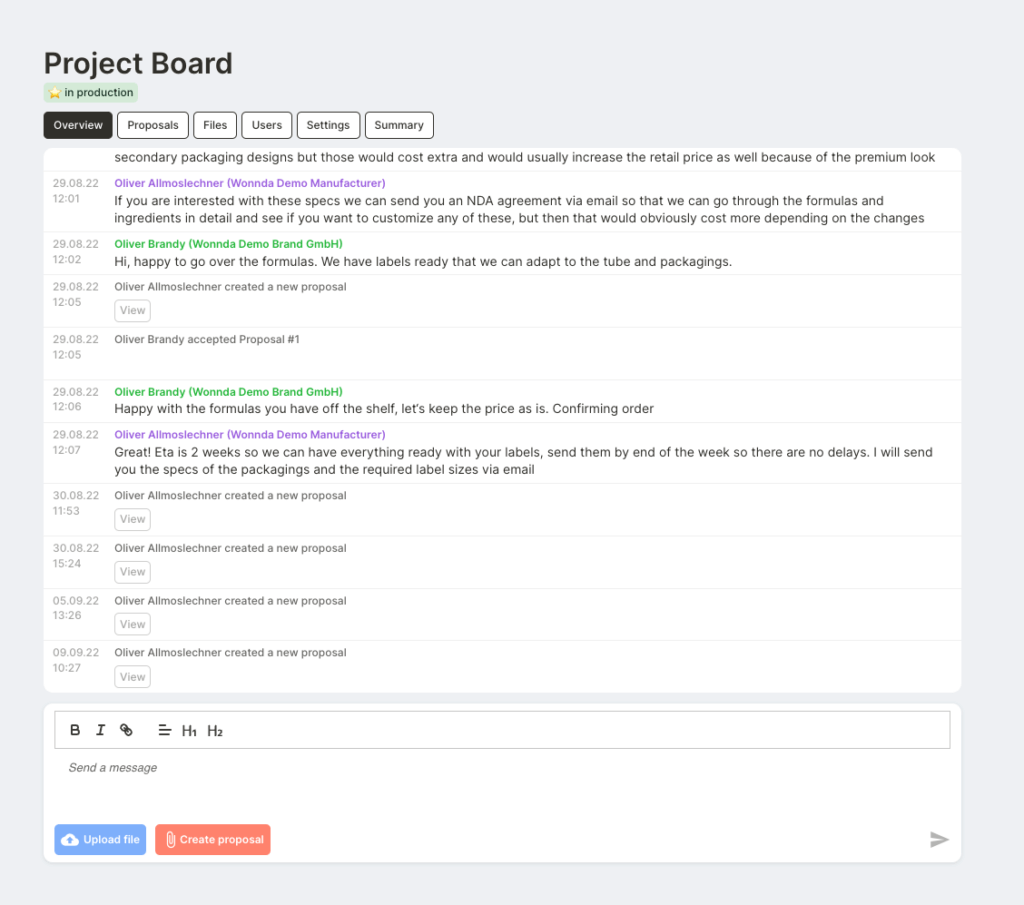
Task: Switch to the Proposals tab
Action: point(153,125)
